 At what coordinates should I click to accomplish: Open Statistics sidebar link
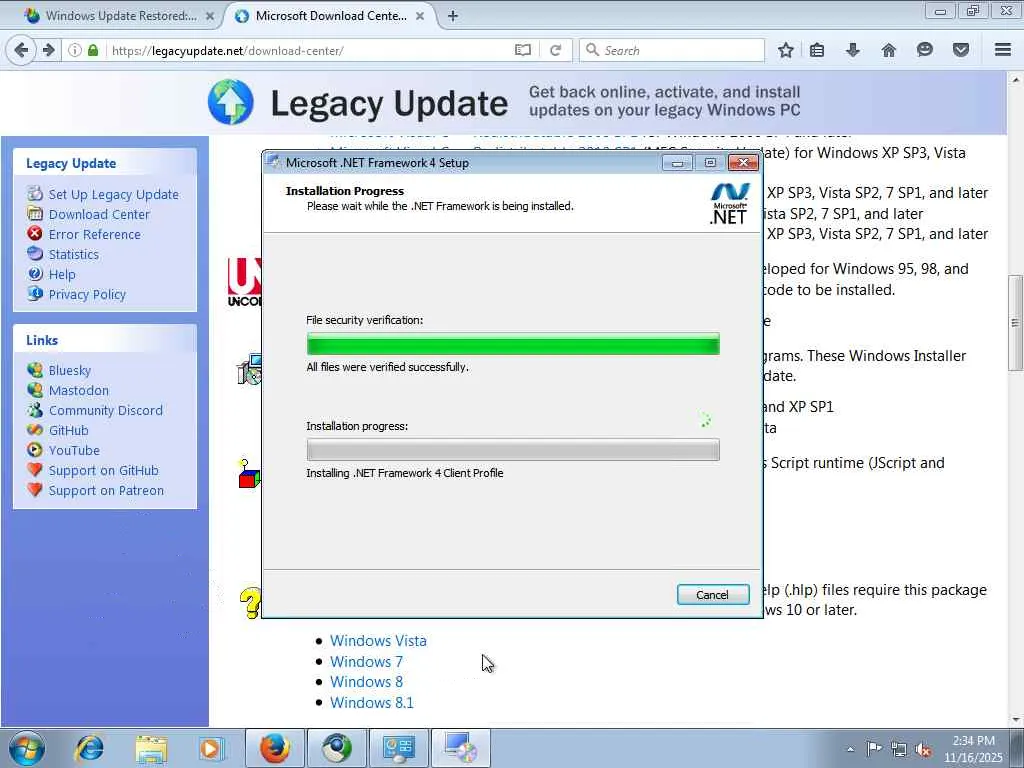(74, 254)
